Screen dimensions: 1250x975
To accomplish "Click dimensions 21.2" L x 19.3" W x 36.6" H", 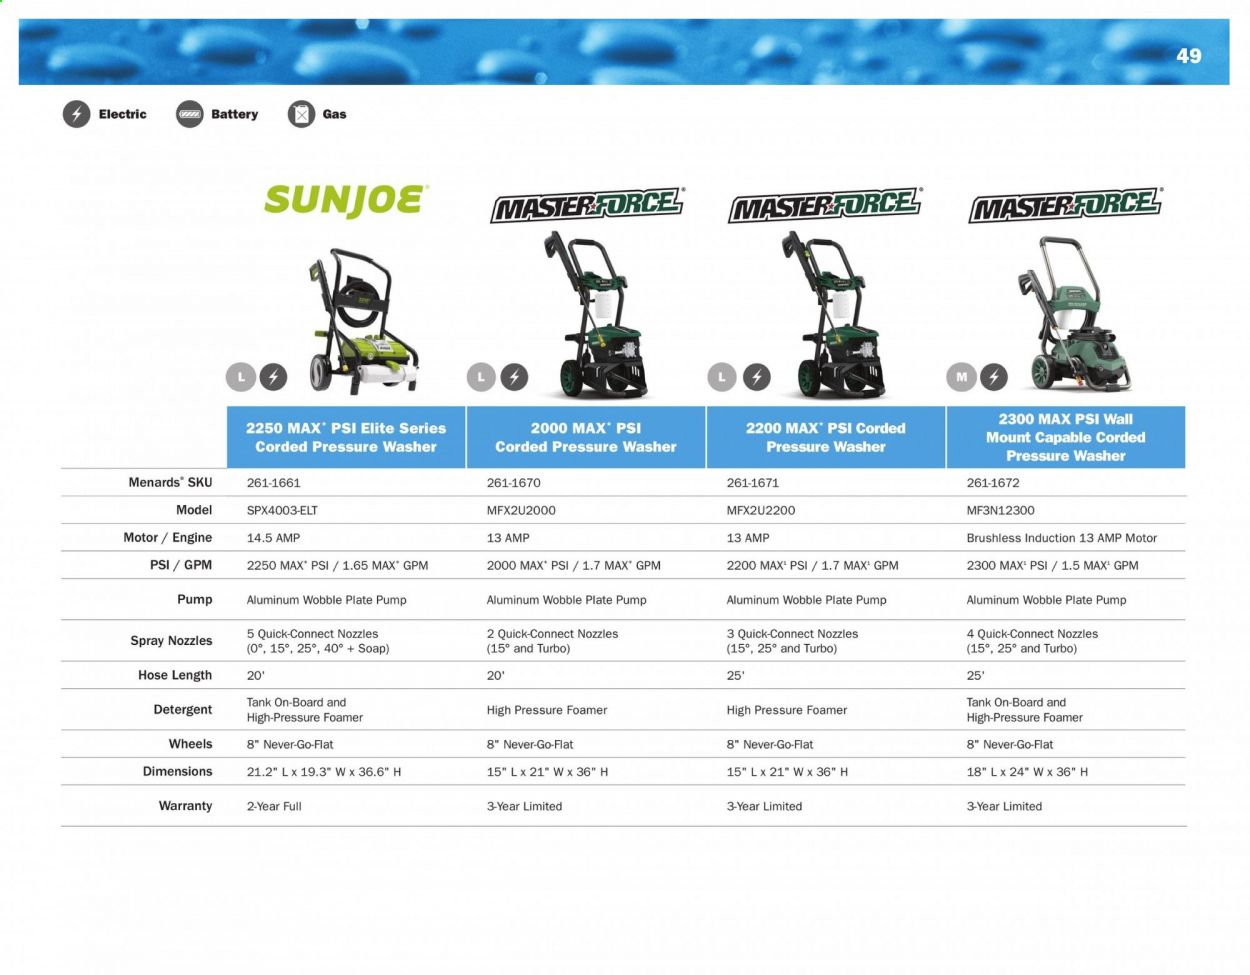I will pyautogui.click(x=324, y=772).
